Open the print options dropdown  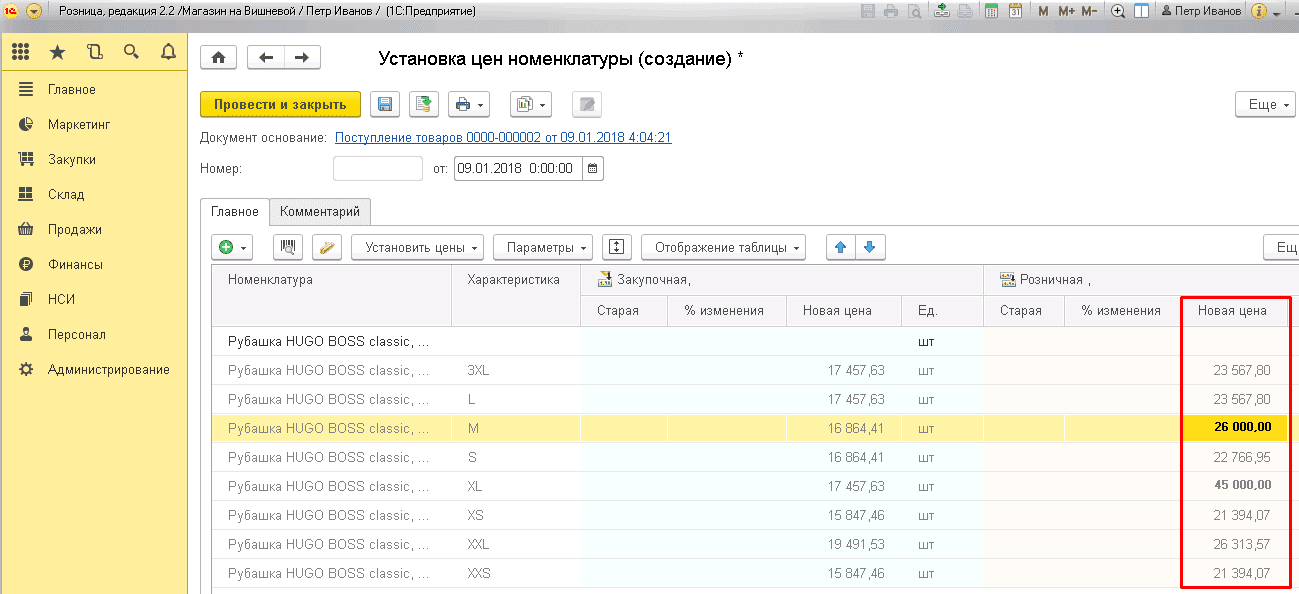pyautogui.click(x=469, y=104)
